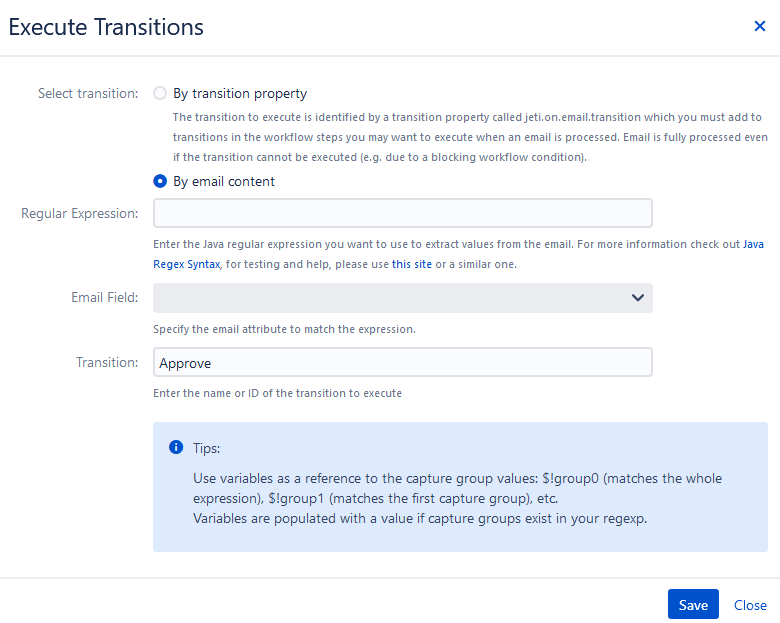Follow the 'this site' regex testing link
Image resolution: width=780 pixels, height=623 pixels.
tap(411, 264)
